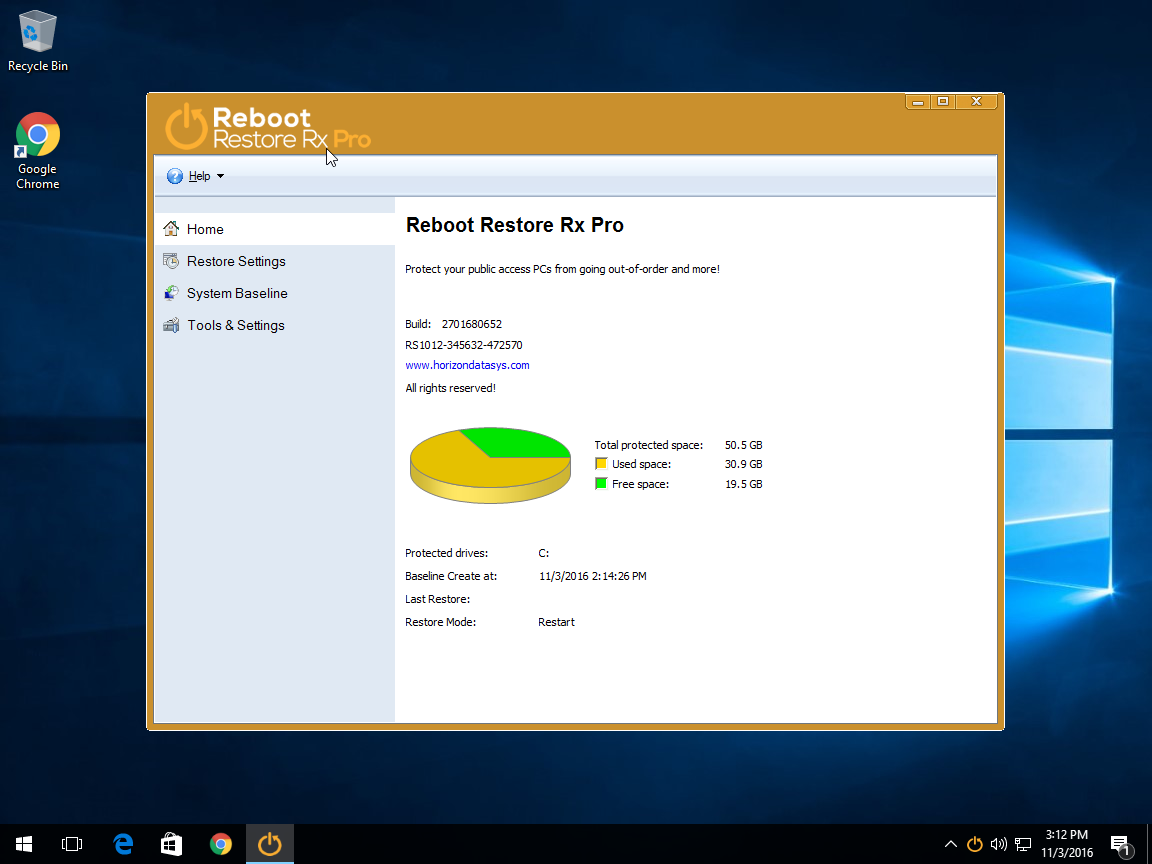This screenshot has width=1152, height=864.
Task: Click Reboot Restore Rx system tray icon
Action: (974, 844)
